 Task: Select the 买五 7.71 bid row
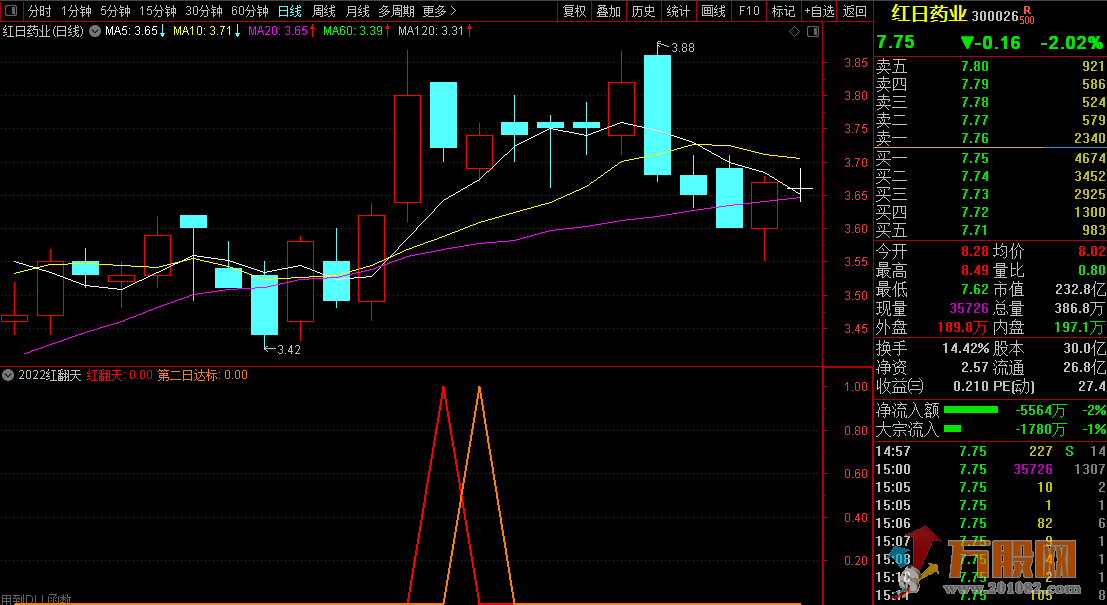[x=990, y=230]
